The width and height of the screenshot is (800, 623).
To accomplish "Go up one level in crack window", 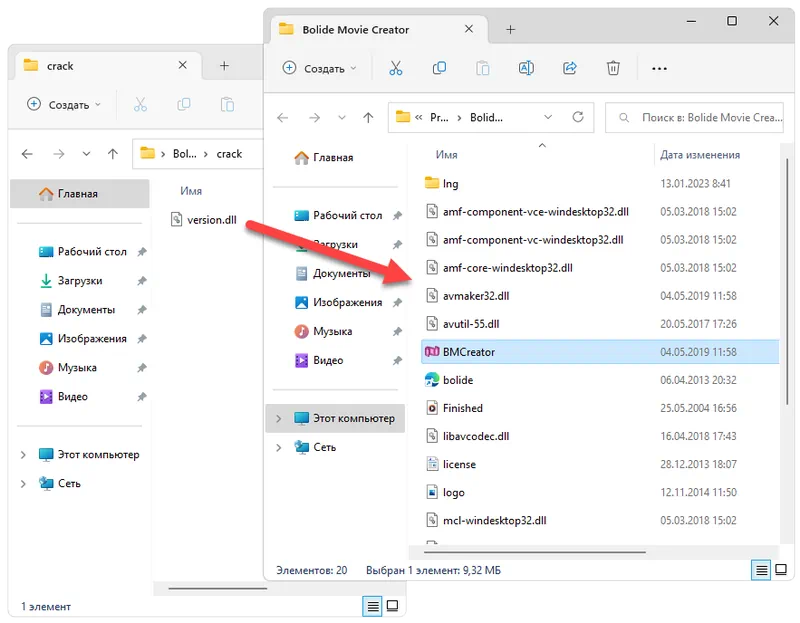I will (x=113, y=154).
